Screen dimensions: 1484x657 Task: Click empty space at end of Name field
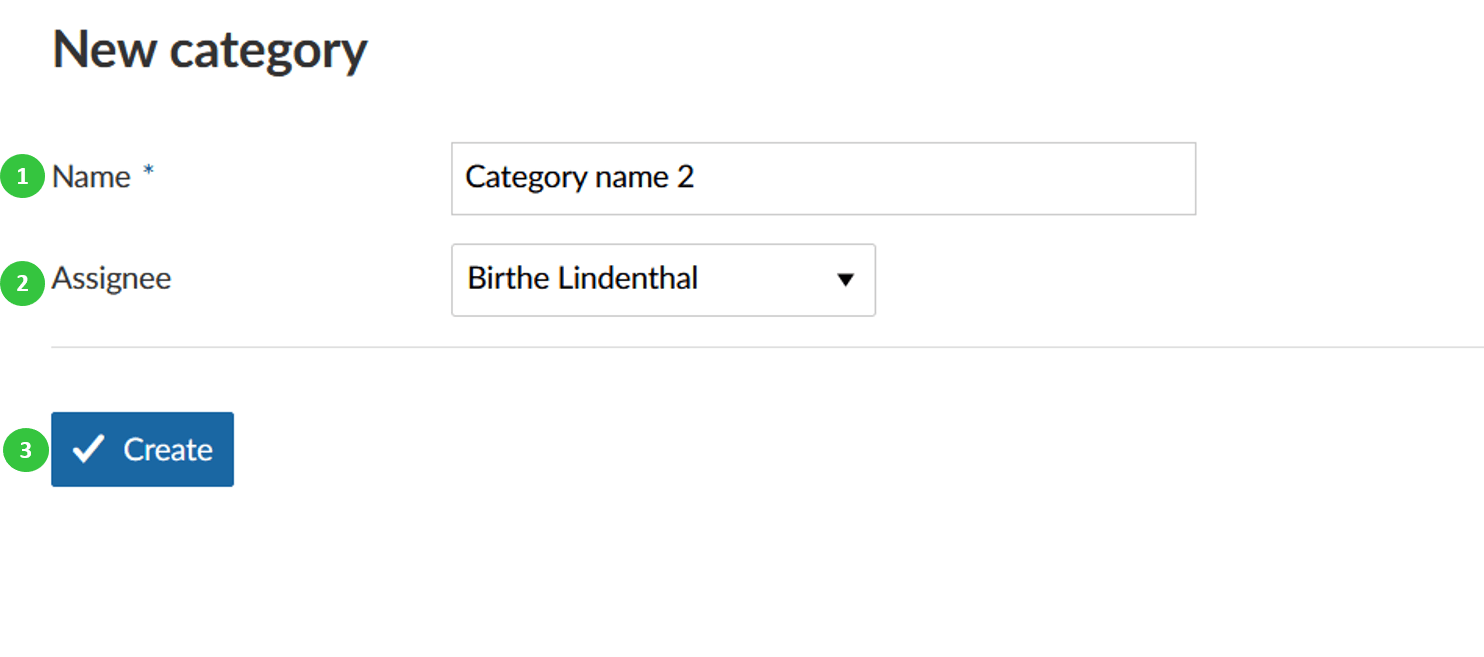(x=1000, y=178)
